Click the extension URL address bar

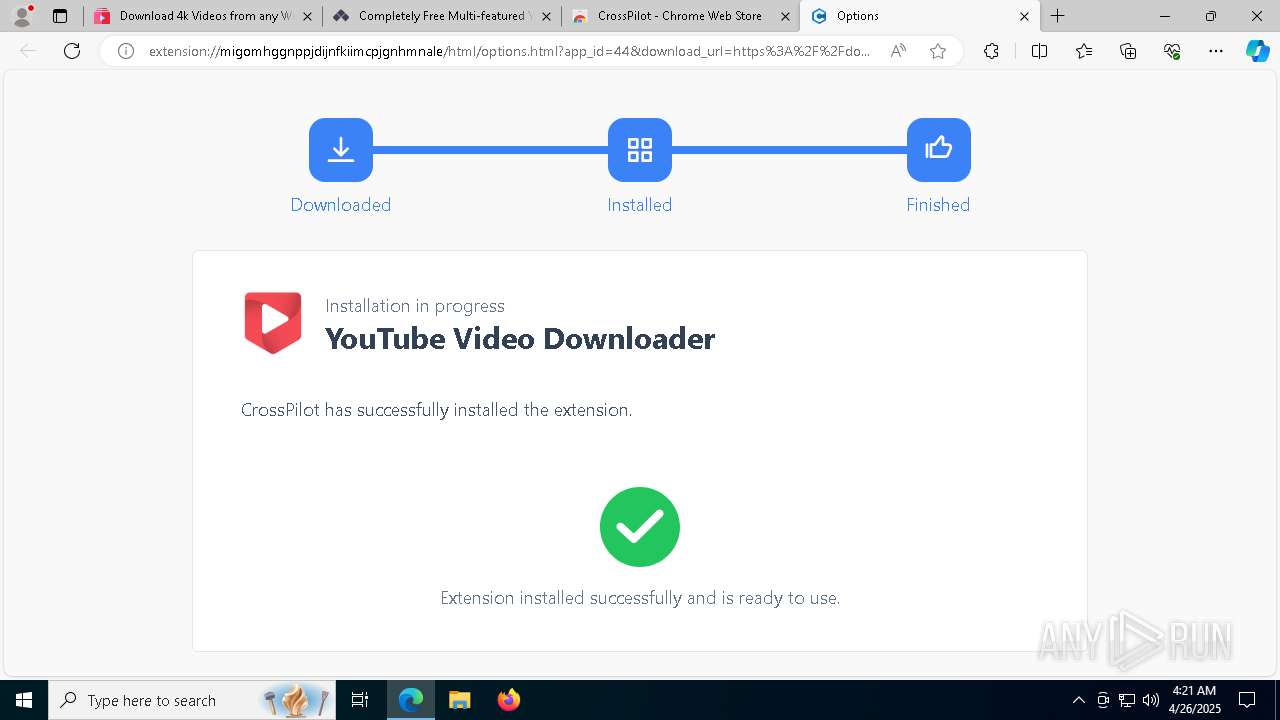pos(509,51)
